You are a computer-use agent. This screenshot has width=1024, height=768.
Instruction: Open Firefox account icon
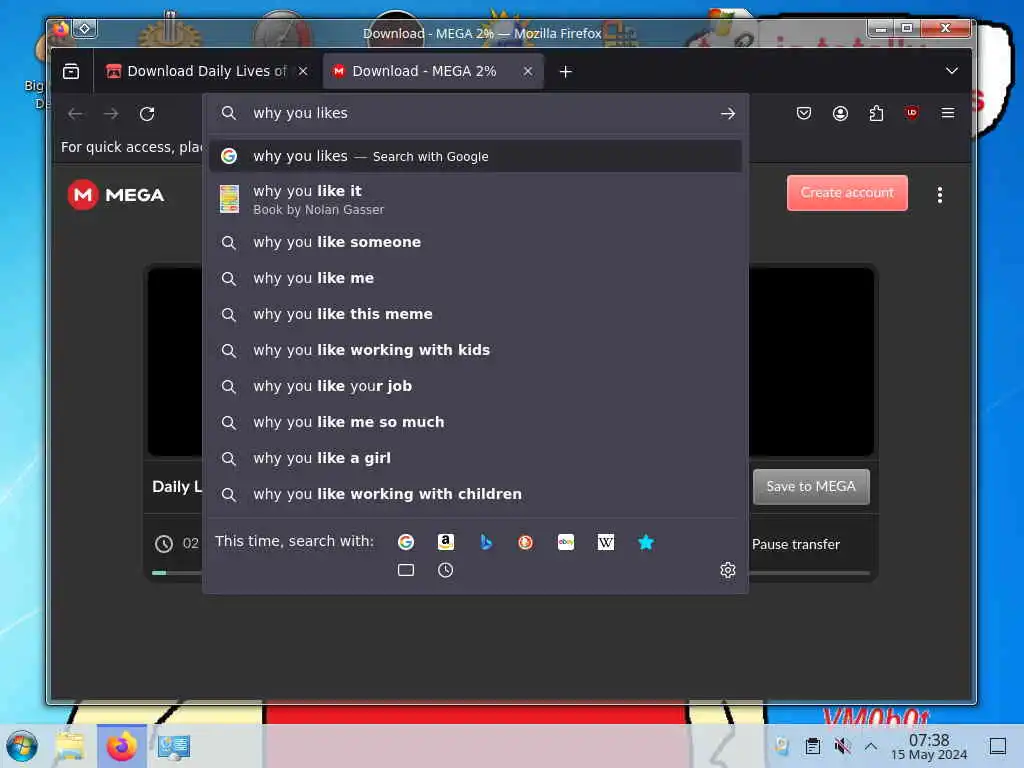(x=840, y=113)
